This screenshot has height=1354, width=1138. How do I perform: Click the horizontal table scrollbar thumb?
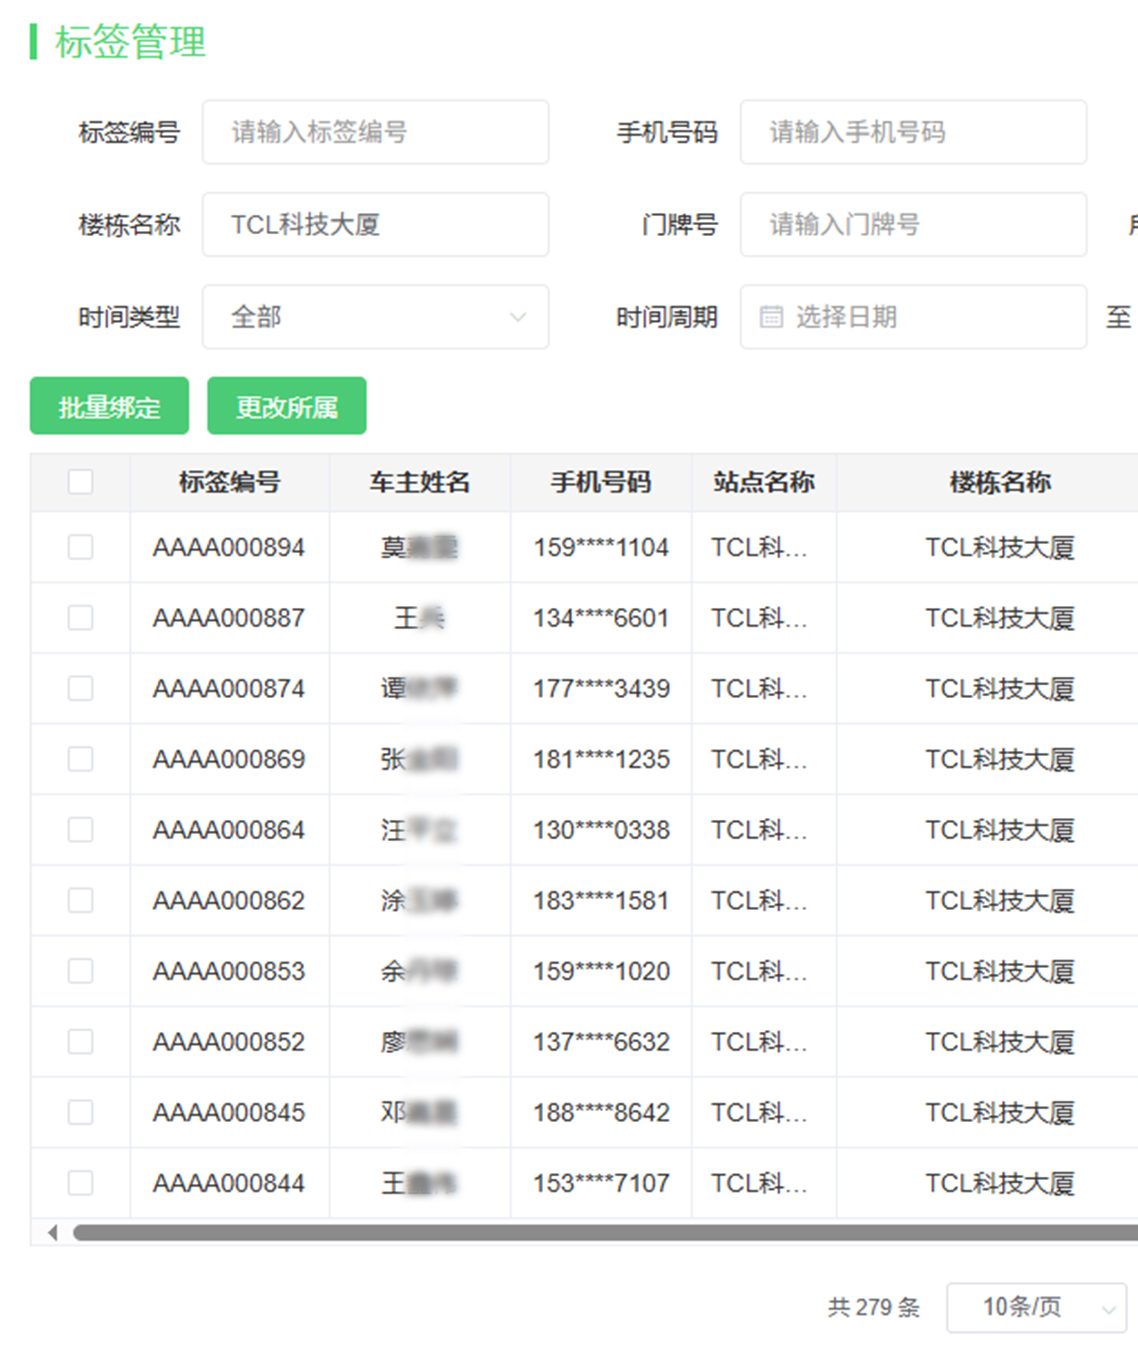(x=605, y=1232)
